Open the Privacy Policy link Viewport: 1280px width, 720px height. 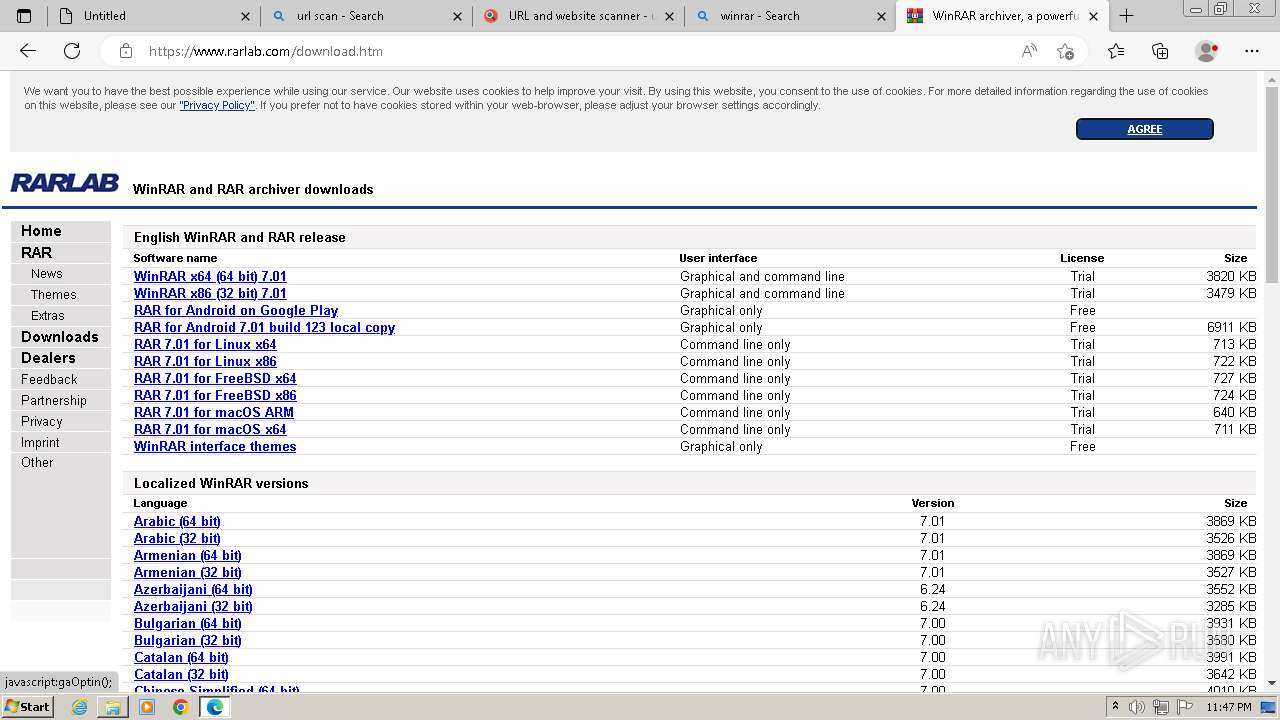(217, 105)
